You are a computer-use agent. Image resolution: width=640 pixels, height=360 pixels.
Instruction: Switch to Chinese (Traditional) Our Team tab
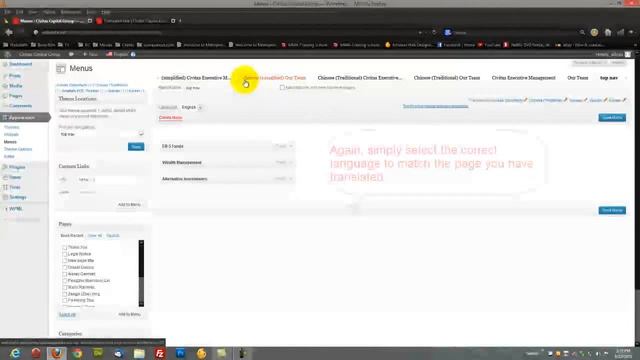point(447,78)
